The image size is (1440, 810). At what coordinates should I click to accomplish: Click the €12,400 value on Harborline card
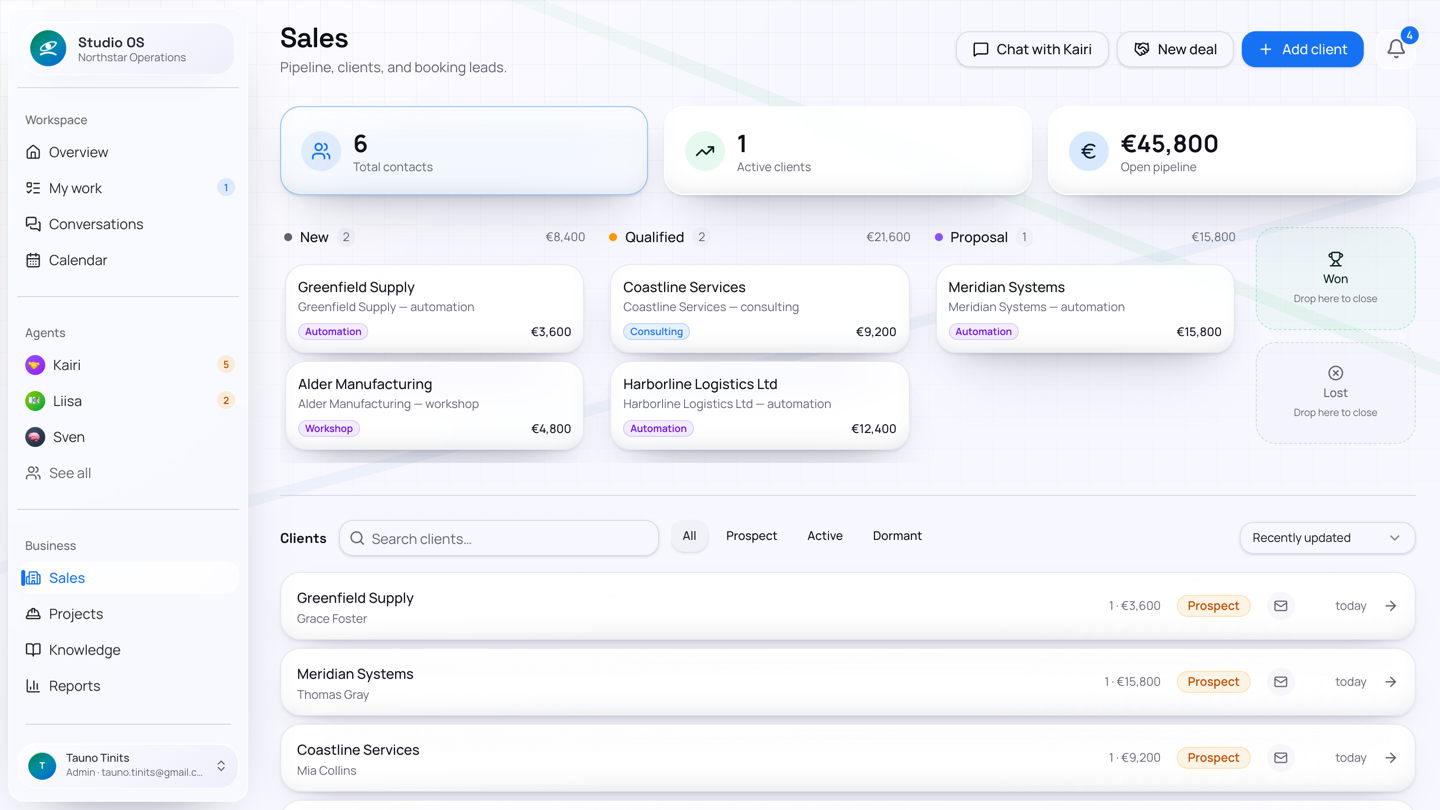coord(873,429)
